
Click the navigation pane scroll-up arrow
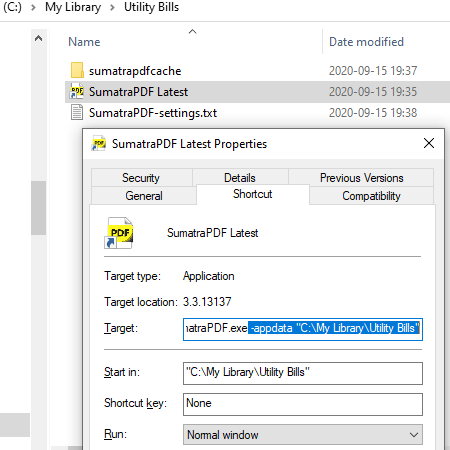click(x=39, y=38)
